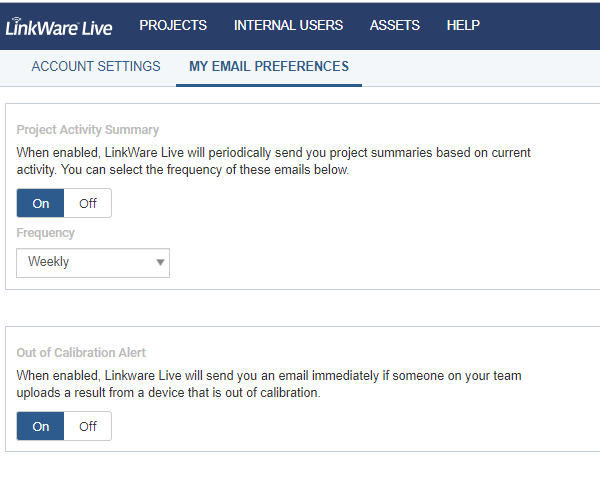Click the Out of Calibration Alert heading

coord(81,353)
